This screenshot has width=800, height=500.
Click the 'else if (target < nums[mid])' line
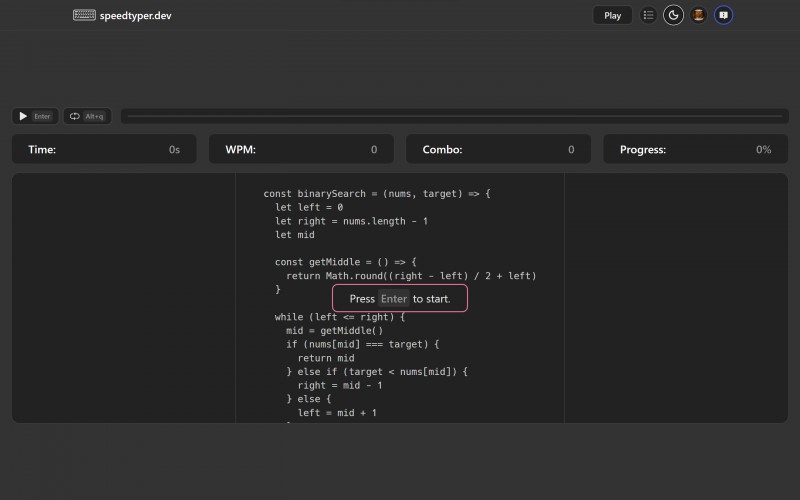pyautogui.click(x=377, y=372)
